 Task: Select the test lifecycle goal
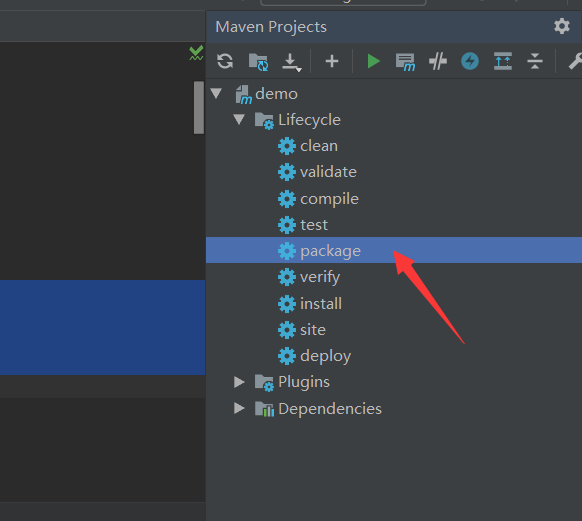[394, 225]
